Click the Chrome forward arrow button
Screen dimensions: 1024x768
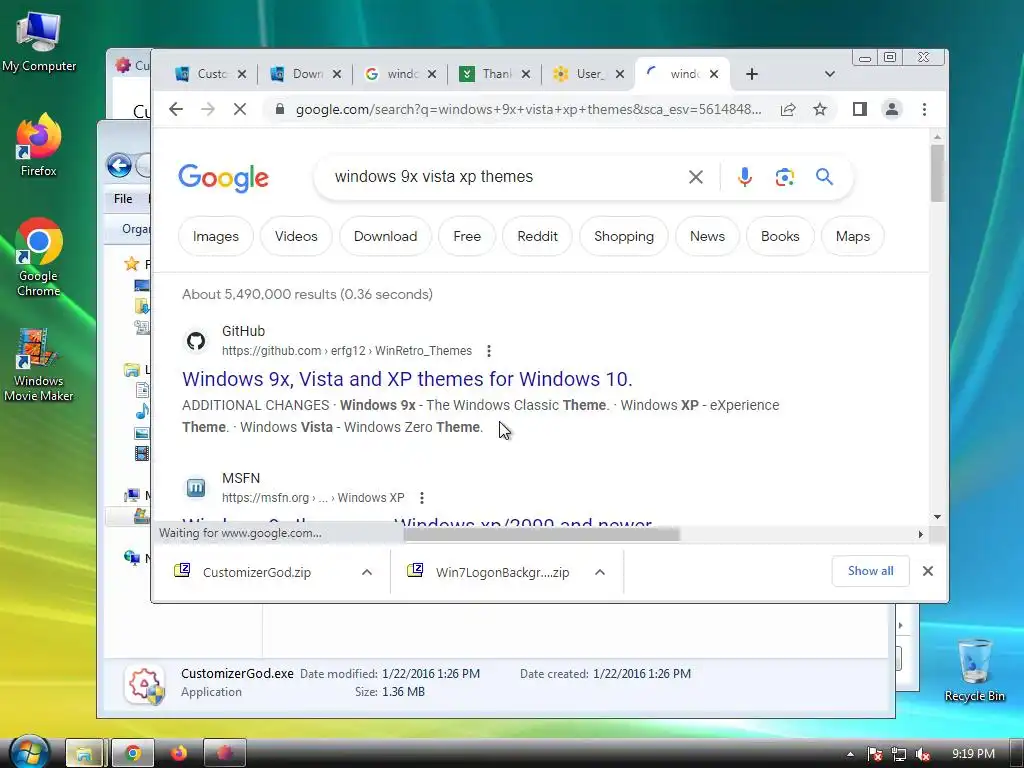[208, 109]
